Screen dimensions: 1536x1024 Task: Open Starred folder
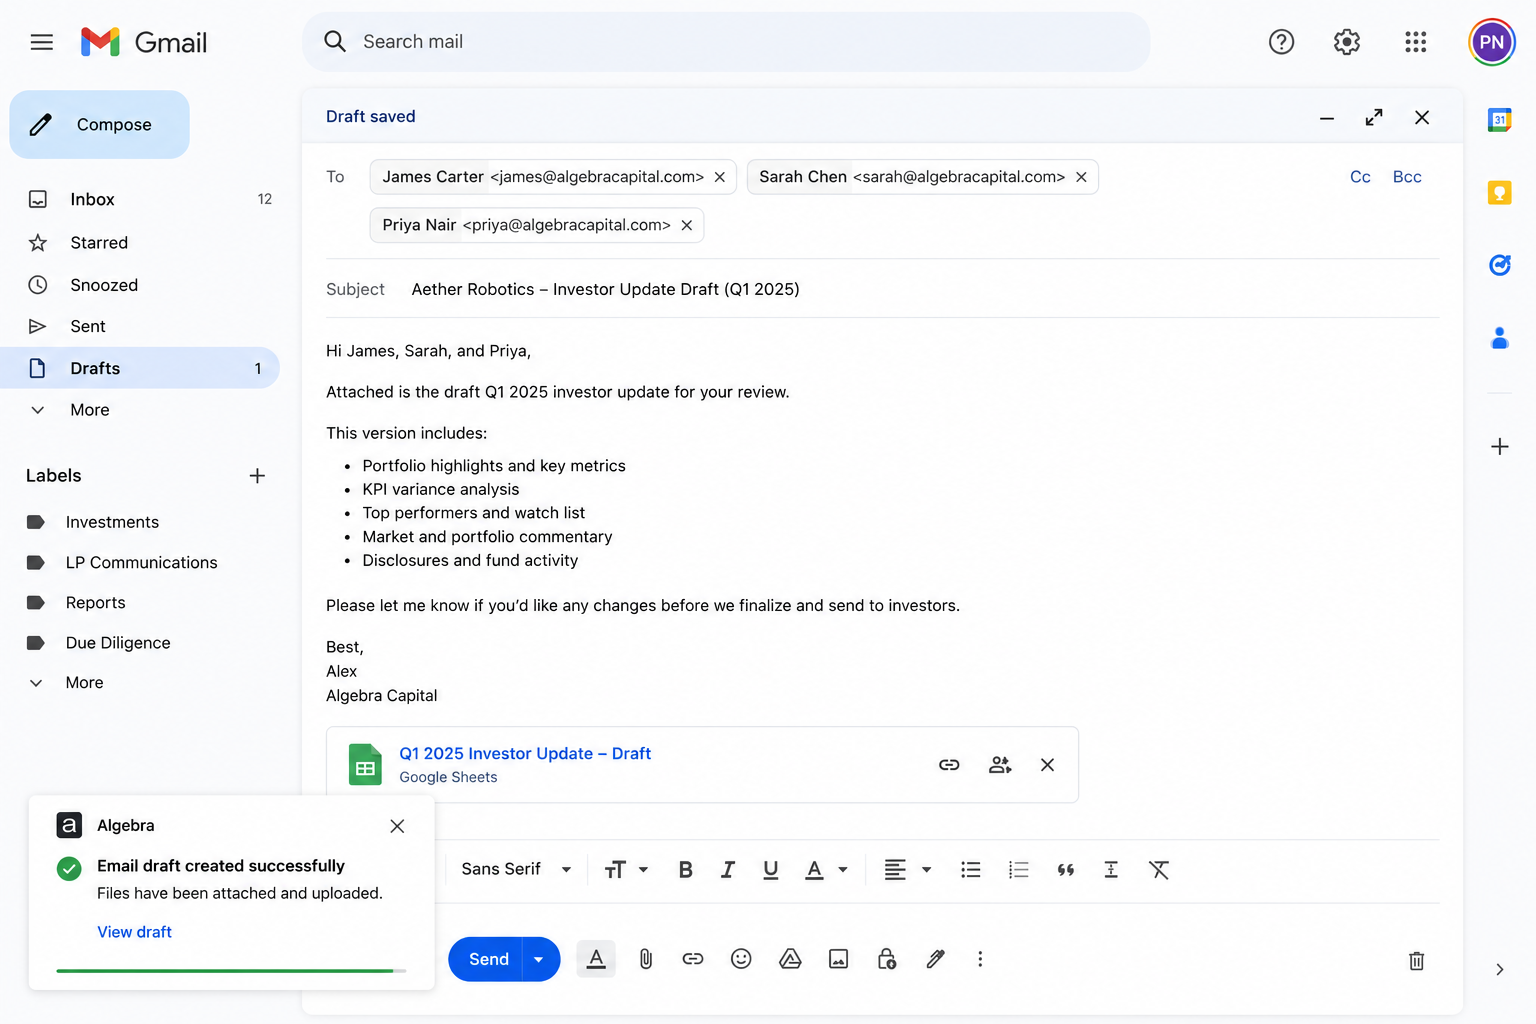(140, 242)
